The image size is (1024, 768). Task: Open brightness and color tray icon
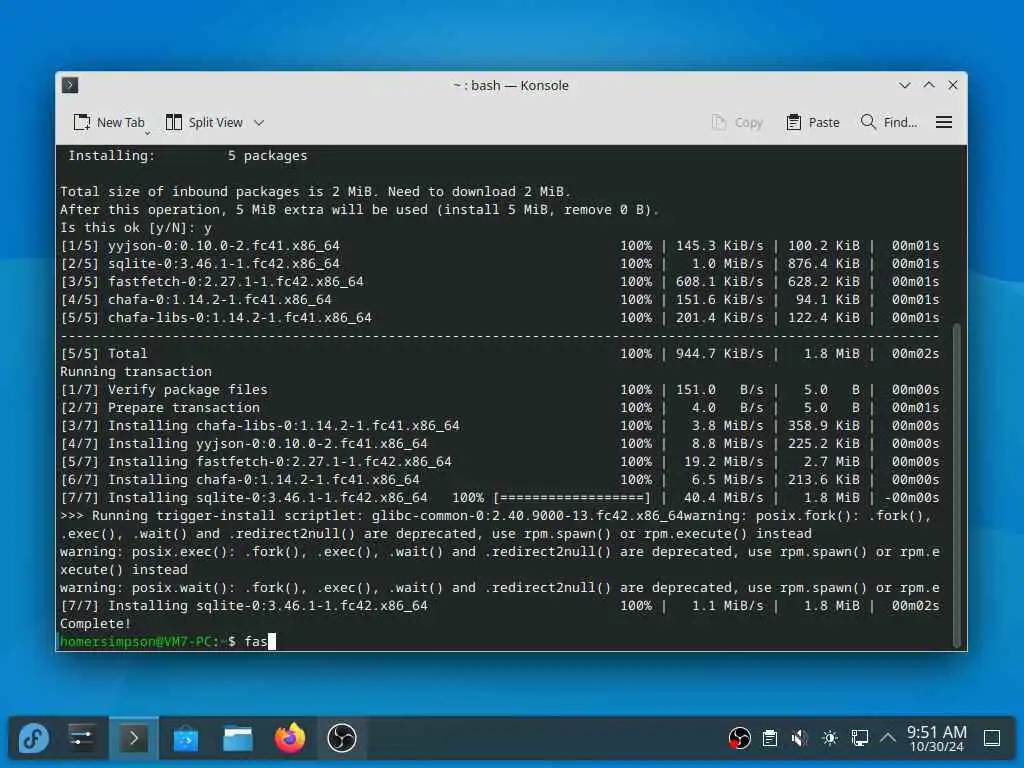tap(830, 739)
